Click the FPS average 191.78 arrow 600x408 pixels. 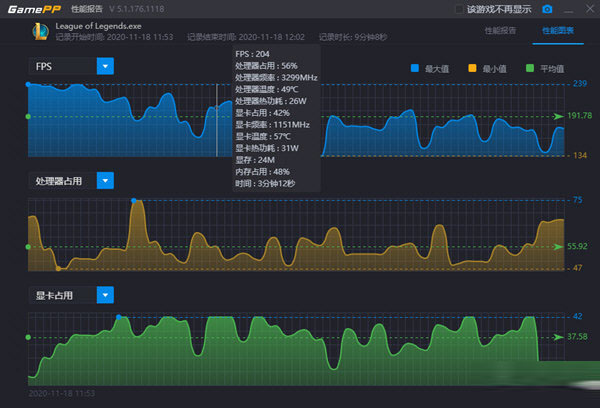[x=558, y=116]
